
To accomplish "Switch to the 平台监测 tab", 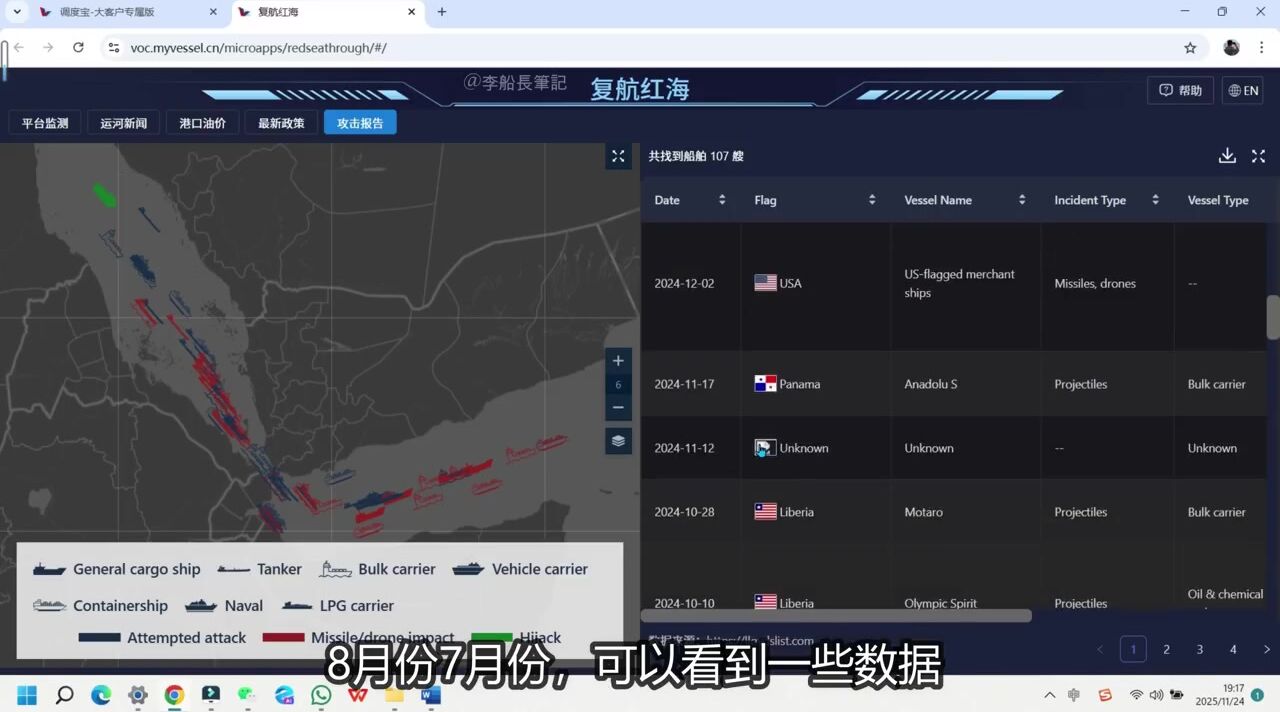I will pyautogui.click(x=45, y=123).
